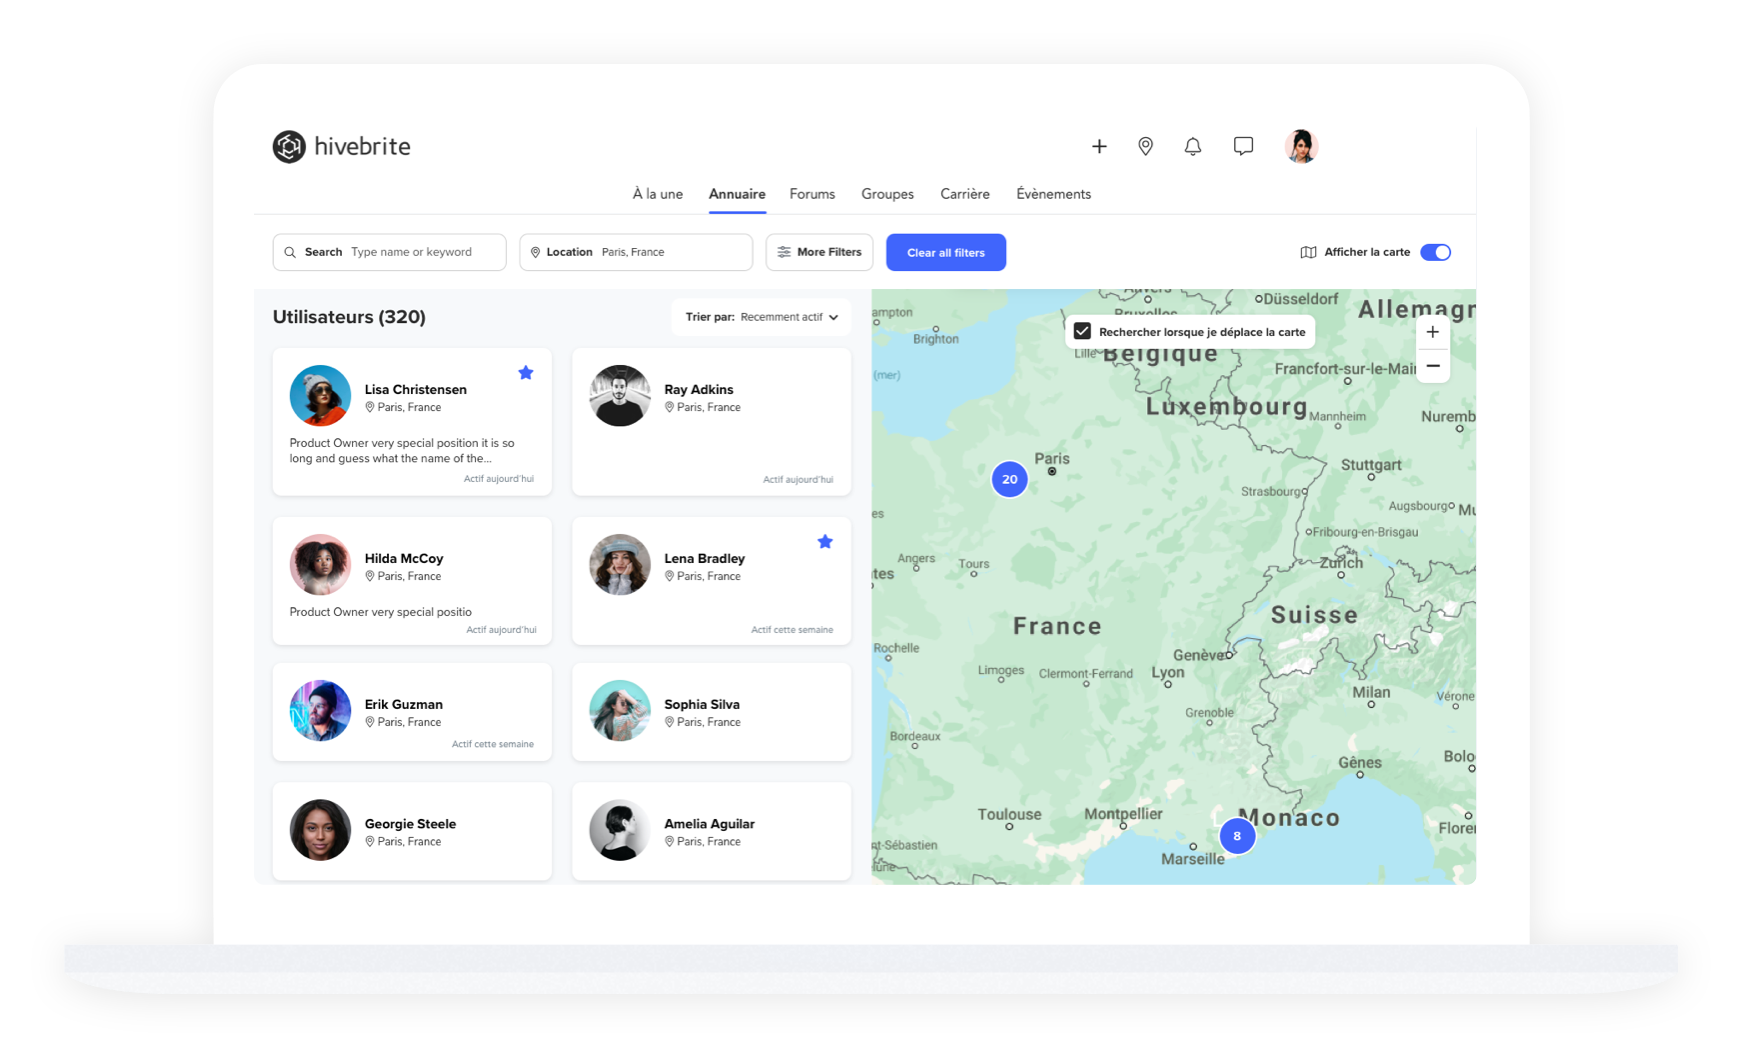Star icon on Lena Bradley's card
The image size is (1742, 1058).
point(825,541)
